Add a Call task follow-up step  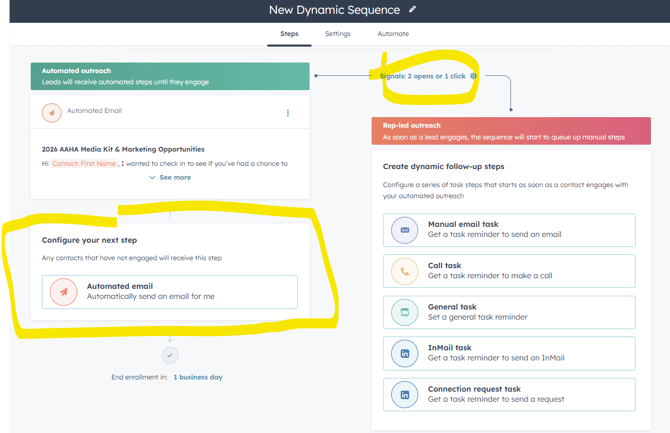509,271
